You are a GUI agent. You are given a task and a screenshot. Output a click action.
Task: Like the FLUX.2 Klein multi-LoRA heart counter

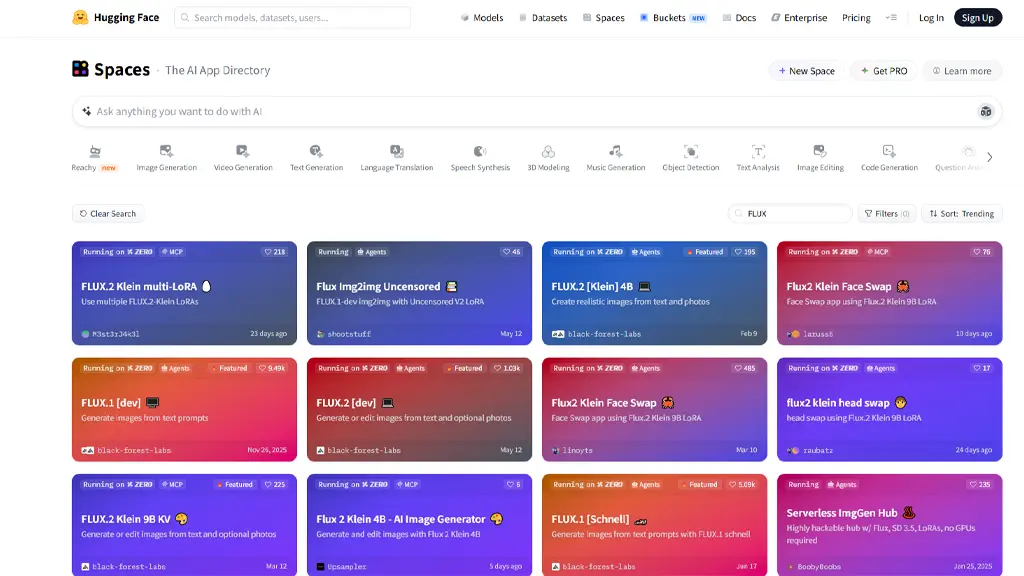pyautogui.click(x=275, y=252)
